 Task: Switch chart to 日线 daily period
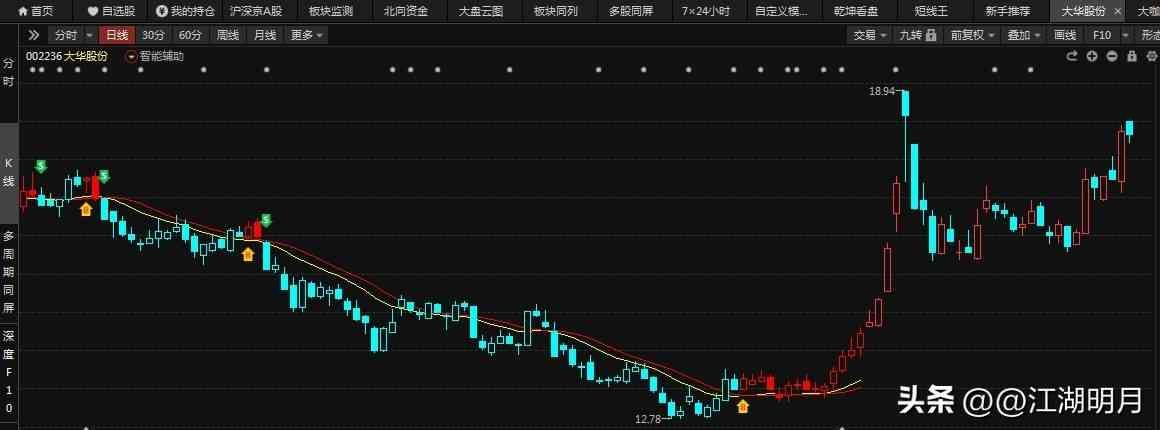coord(117,35)
